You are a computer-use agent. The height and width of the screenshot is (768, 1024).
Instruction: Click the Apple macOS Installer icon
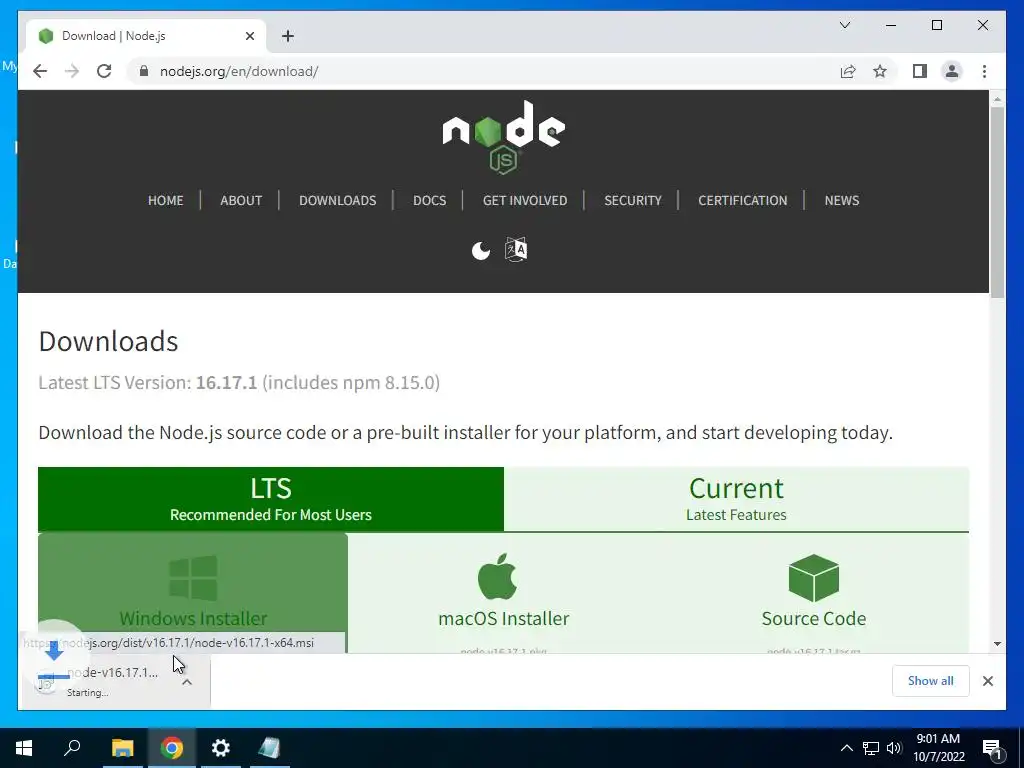pyautogui.click(x=498, y=577)
